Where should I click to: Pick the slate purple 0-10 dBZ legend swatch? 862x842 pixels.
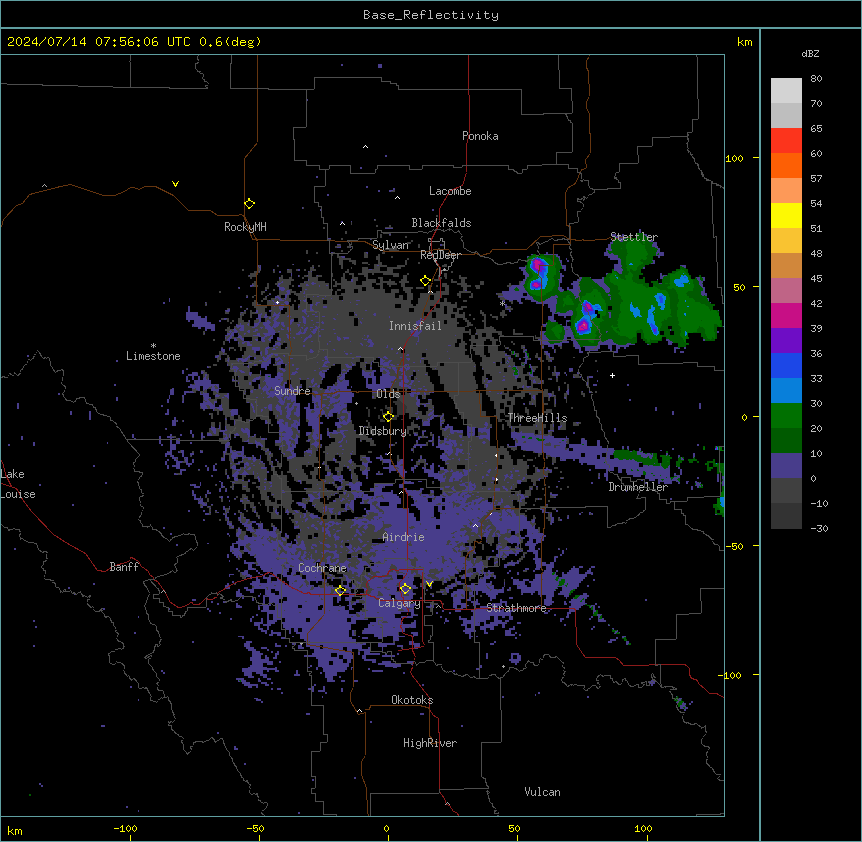coord(786,466)
